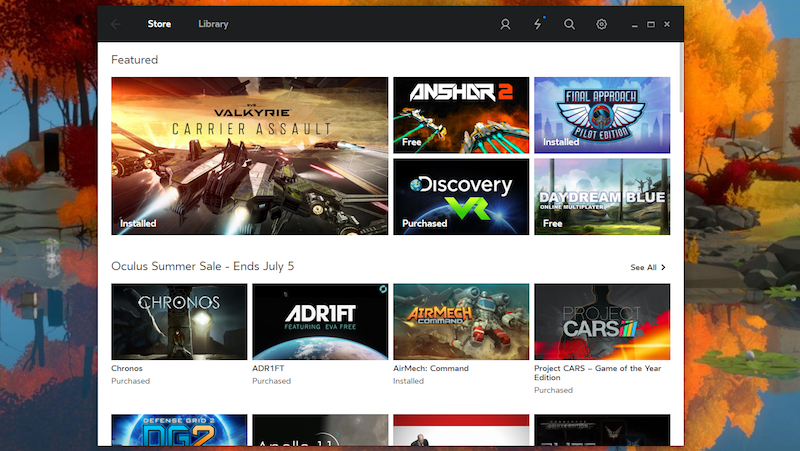The width and height of the screenshot is (800, 451).
Task: Click Purchased label on Discovery VR
Action: pos(424,223)
